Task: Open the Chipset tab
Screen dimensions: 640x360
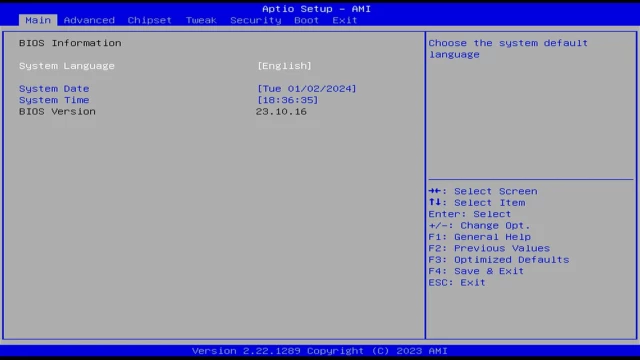Action: 149,20
